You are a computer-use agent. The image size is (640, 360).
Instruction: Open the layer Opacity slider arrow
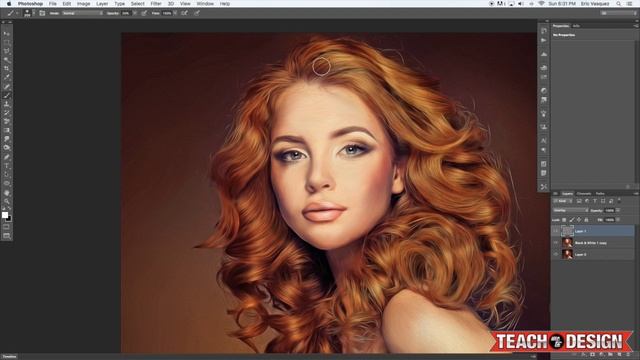pos(618,211)
